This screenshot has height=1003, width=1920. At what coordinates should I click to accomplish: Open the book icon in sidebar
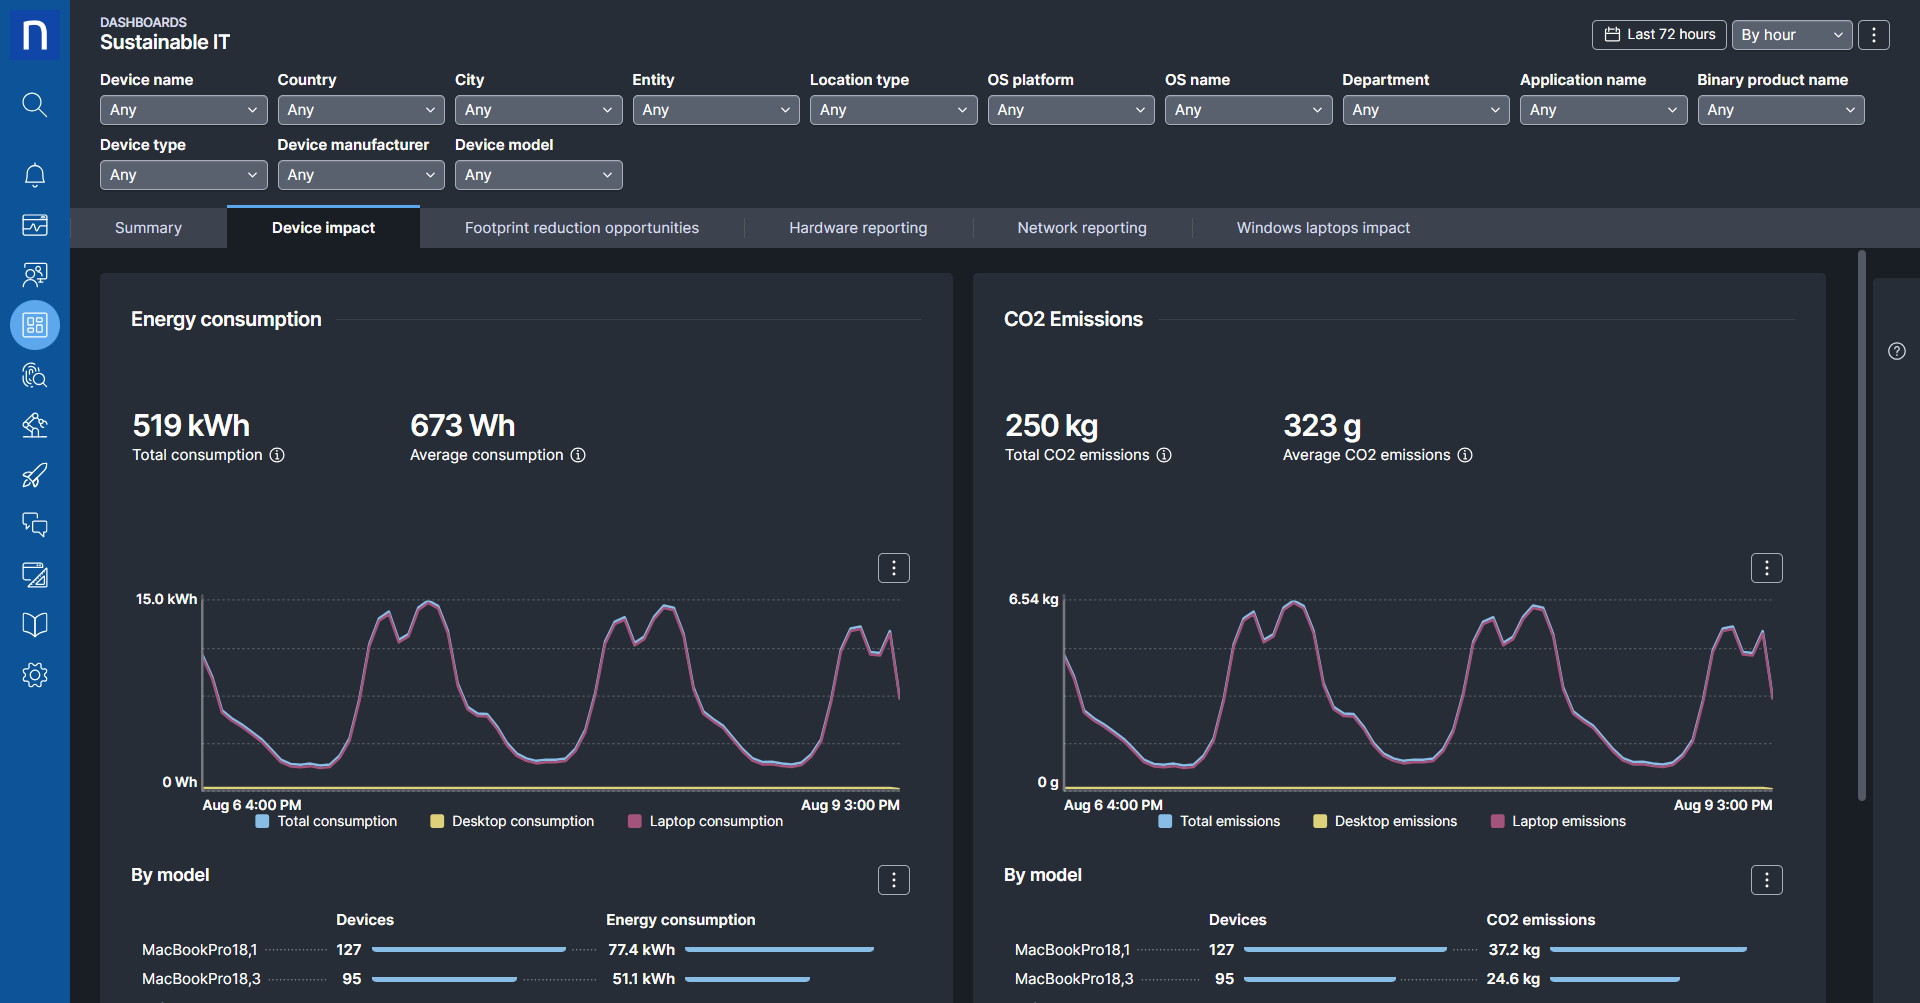pos(34,625)
